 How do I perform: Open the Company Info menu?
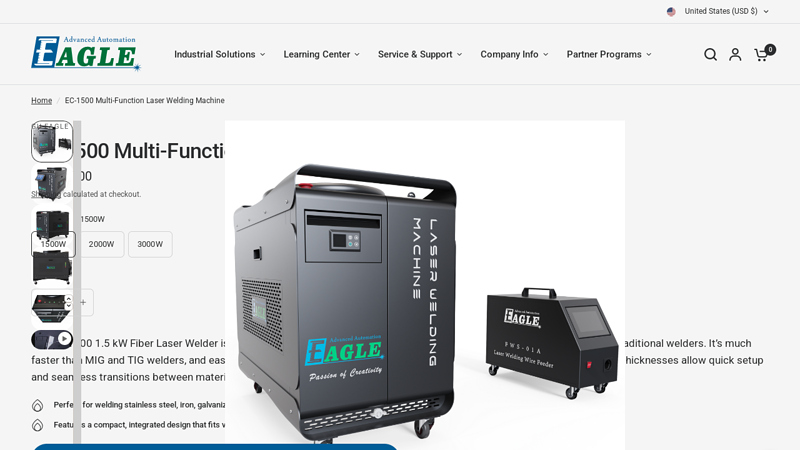(x=514, y=55)
